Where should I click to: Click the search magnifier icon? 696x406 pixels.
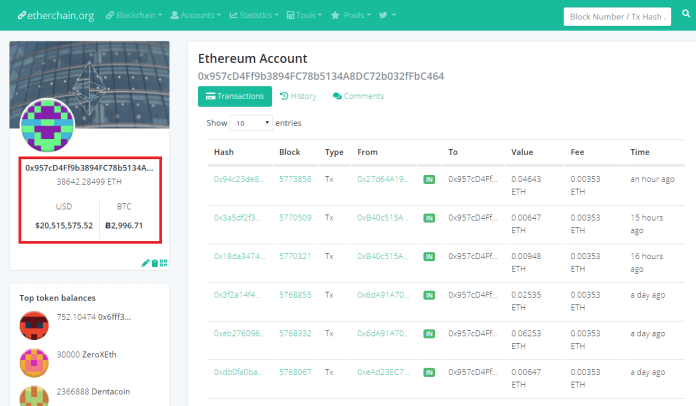coord(686,14)
